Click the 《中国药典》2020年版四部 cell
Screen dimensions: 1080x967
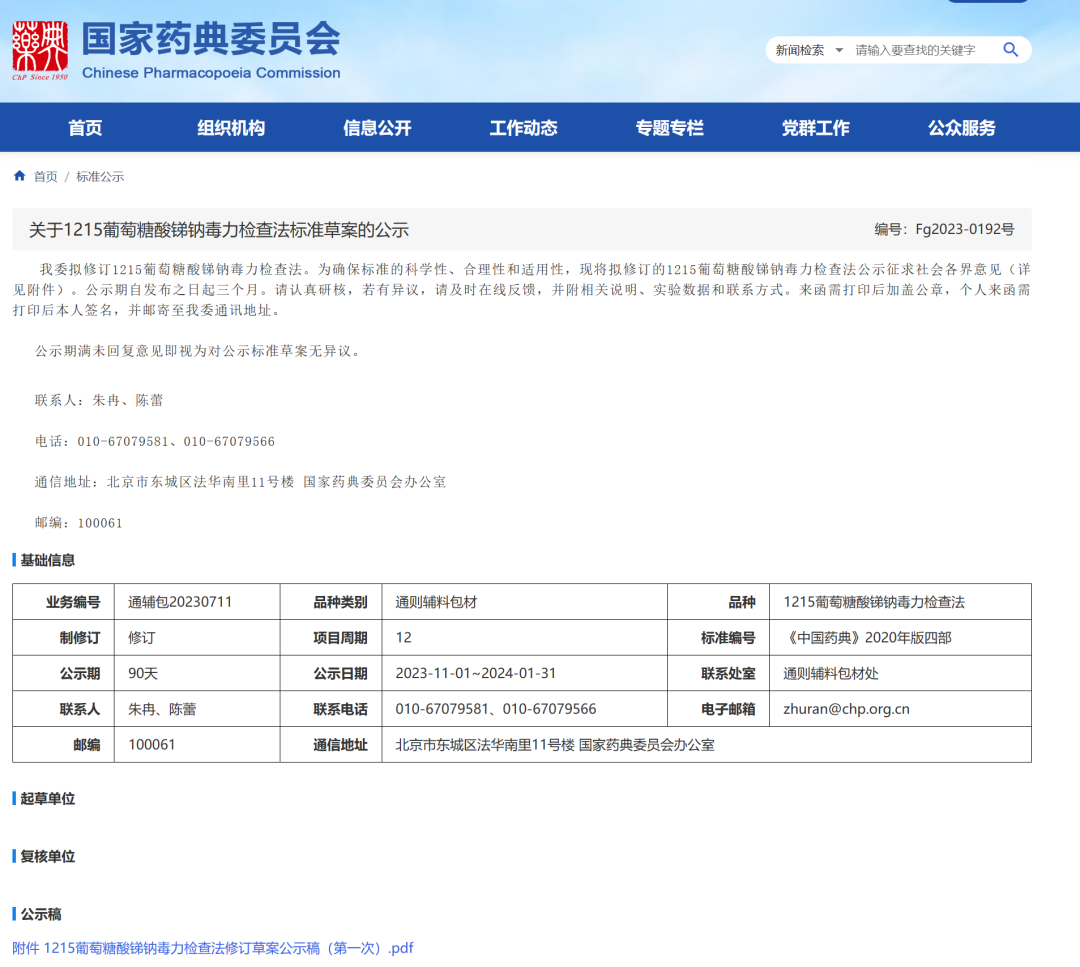(900, 638)
